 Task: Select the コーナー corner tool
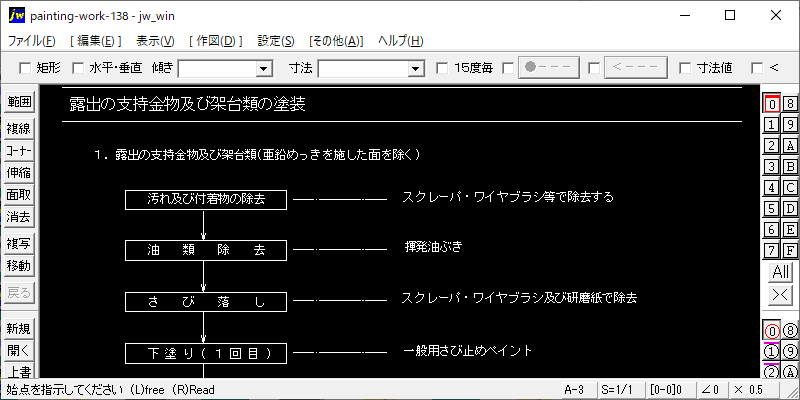point(19,151)
